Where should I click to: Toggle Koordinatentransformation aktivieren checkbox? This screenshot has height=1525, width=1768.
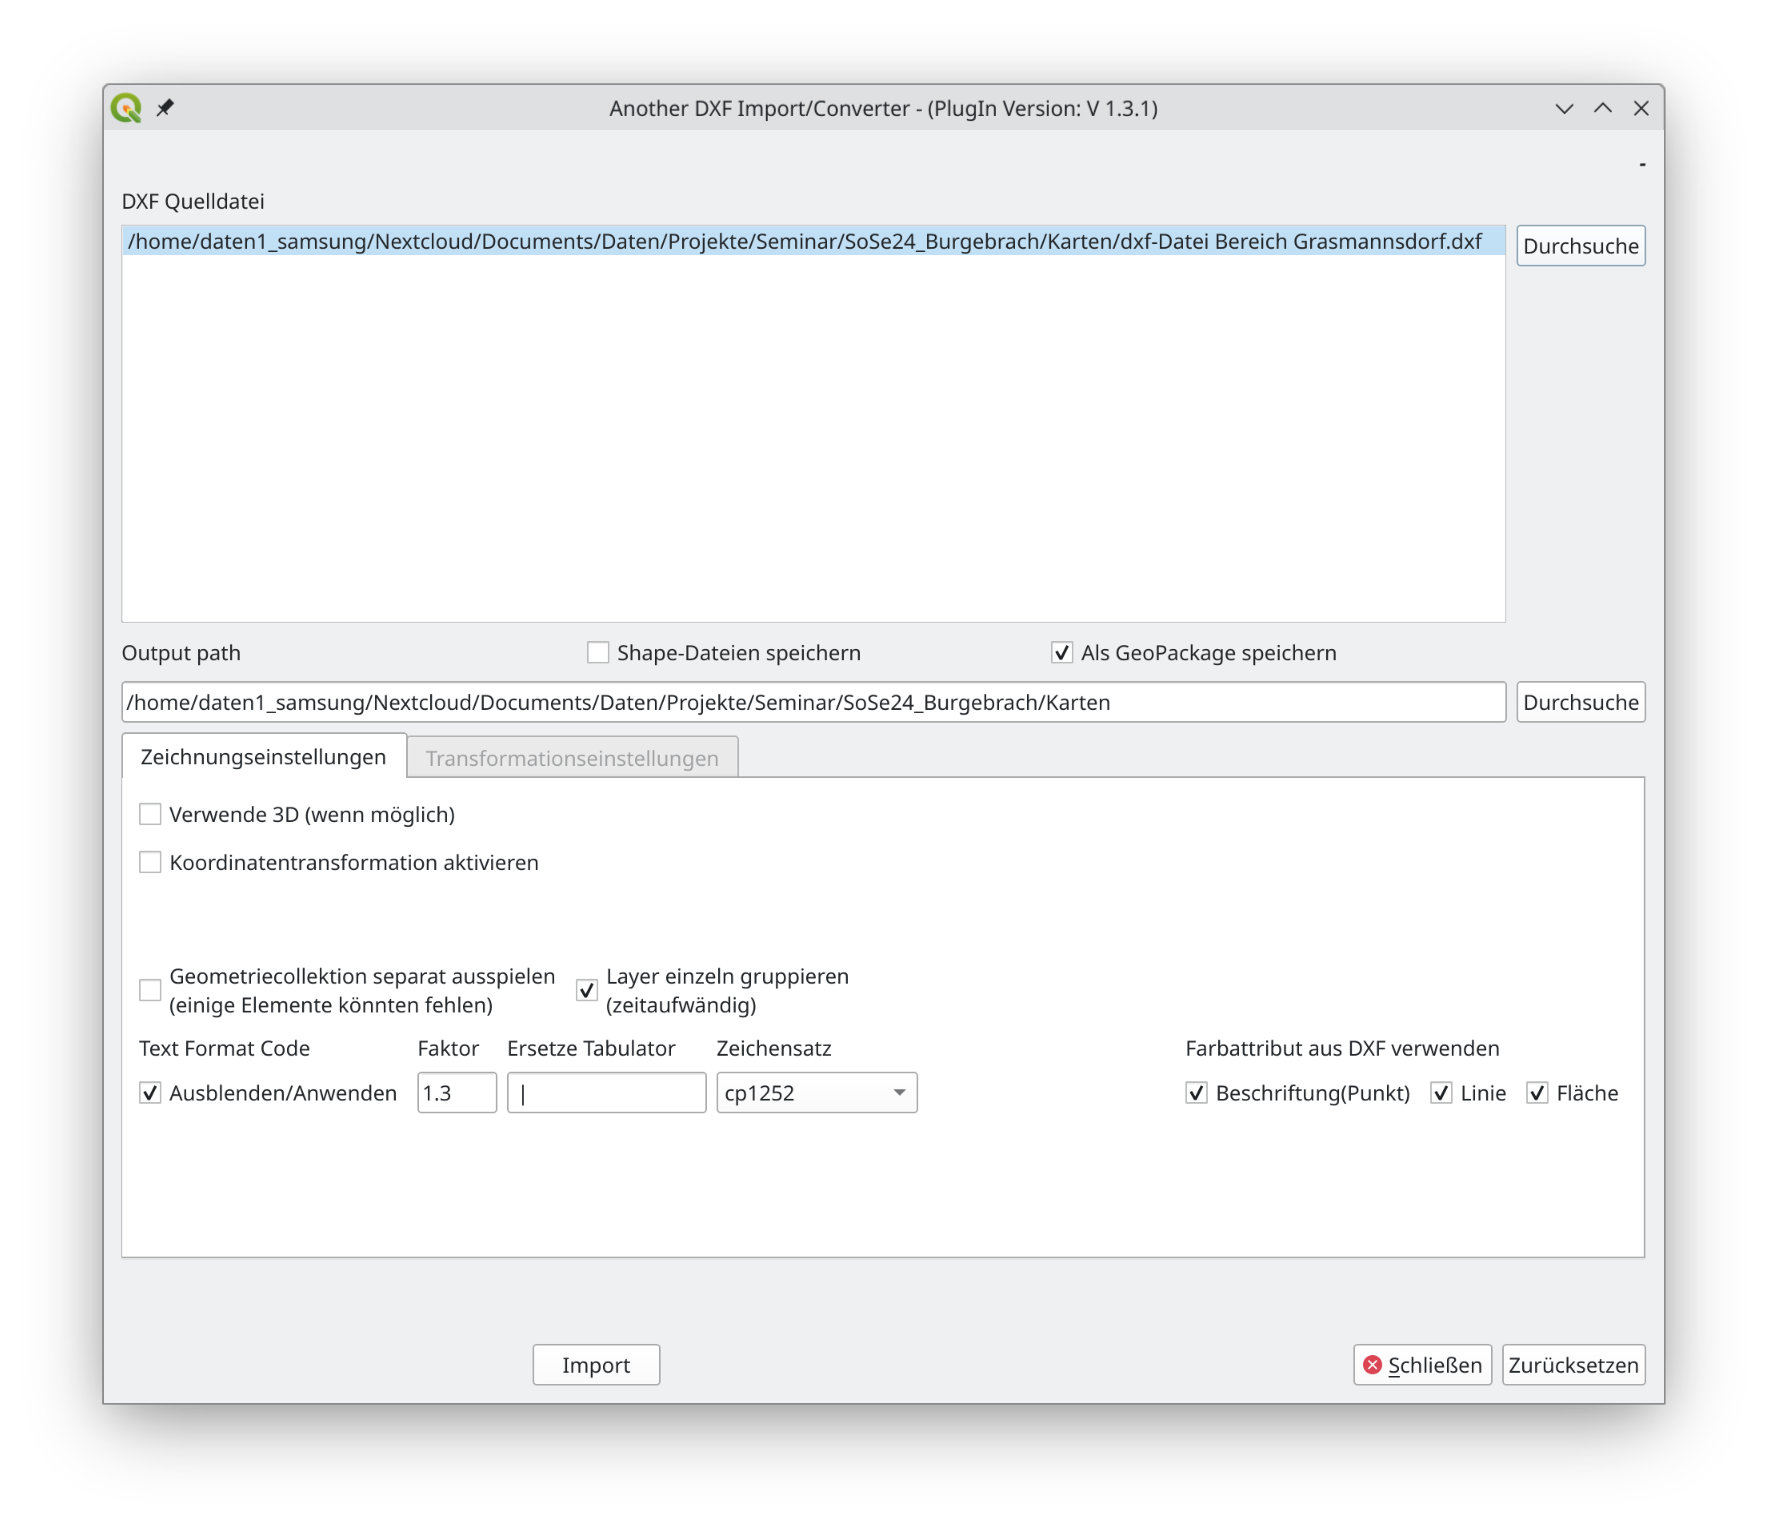[150, 863]
